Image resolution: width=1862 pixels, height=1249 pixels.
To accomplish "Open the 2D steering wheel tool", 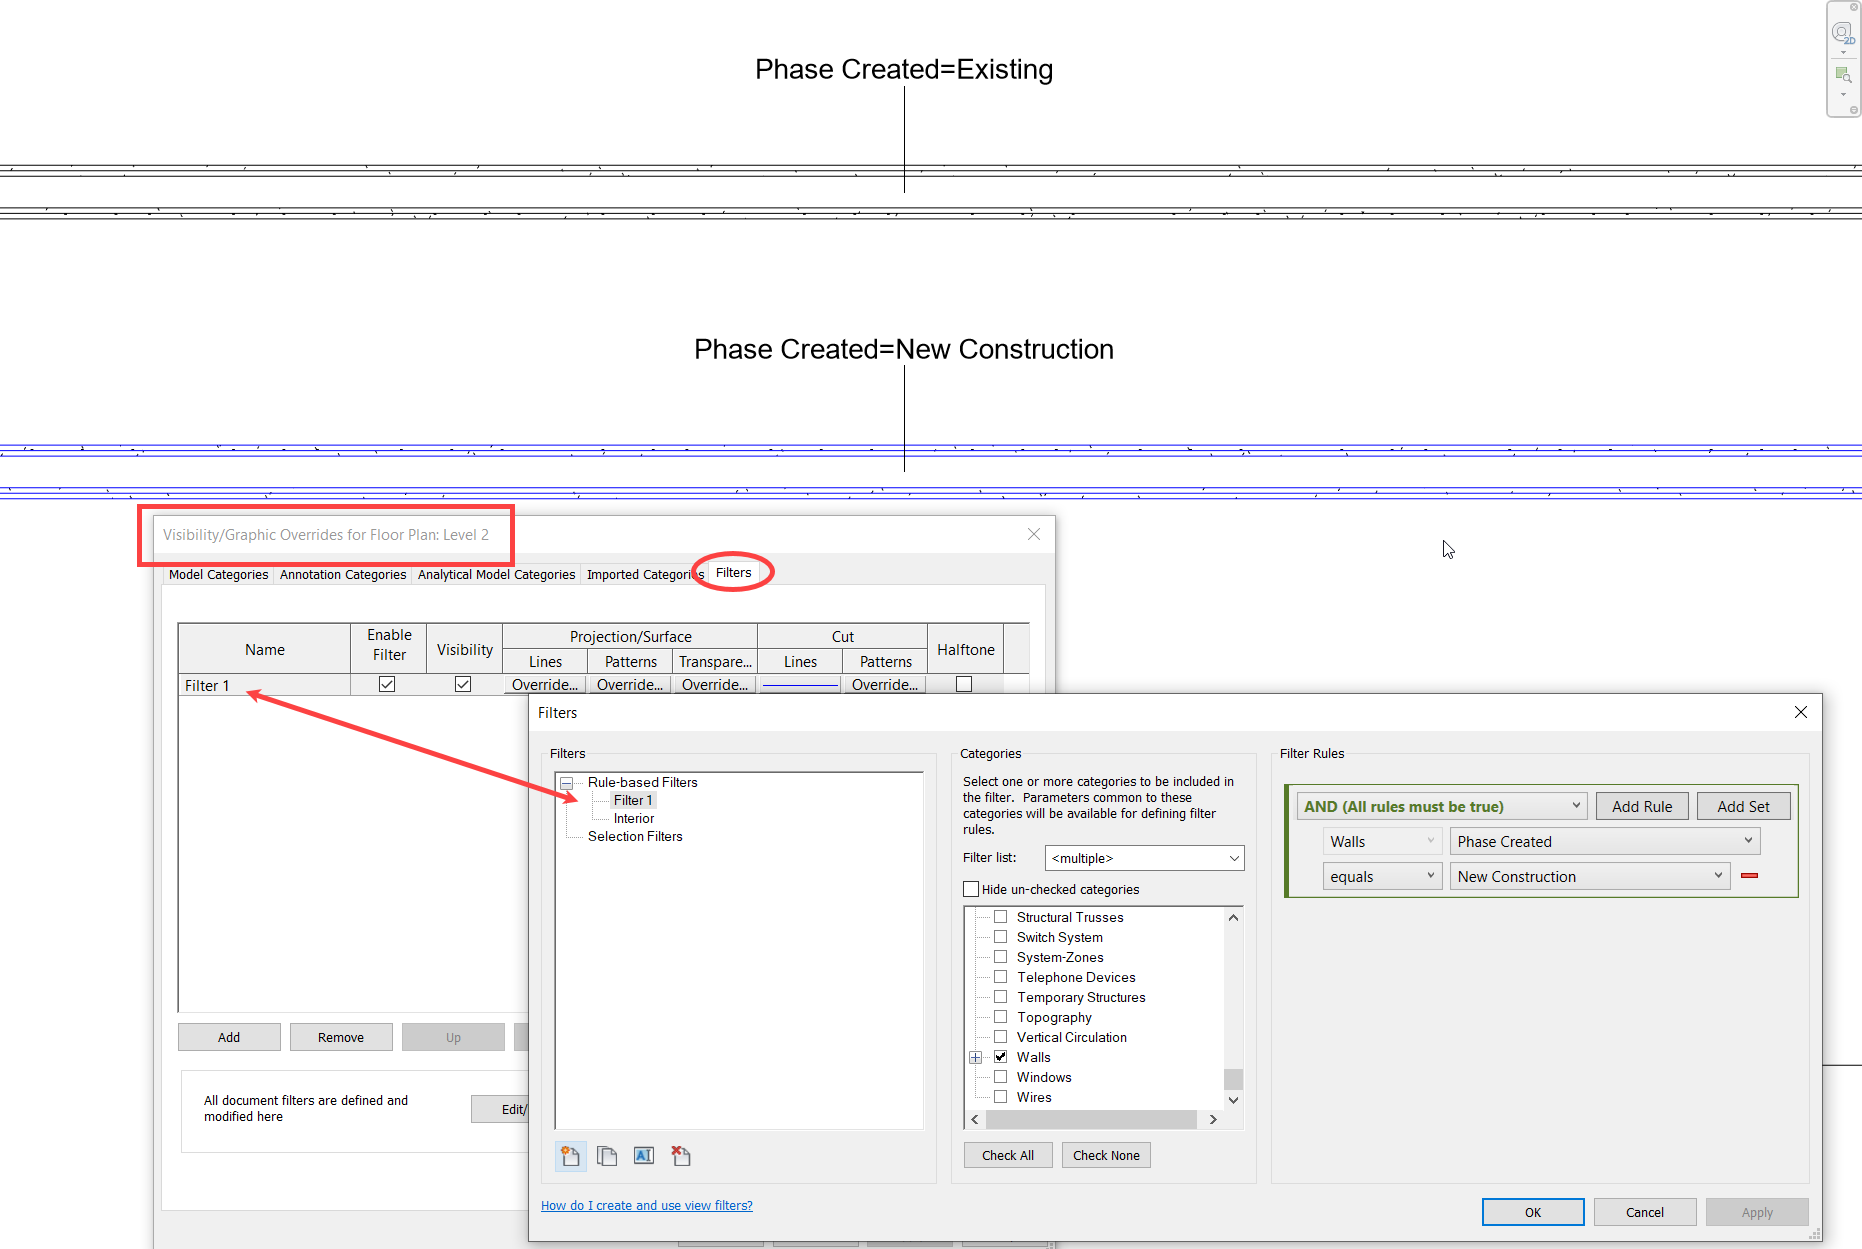I will (1842, 31).
